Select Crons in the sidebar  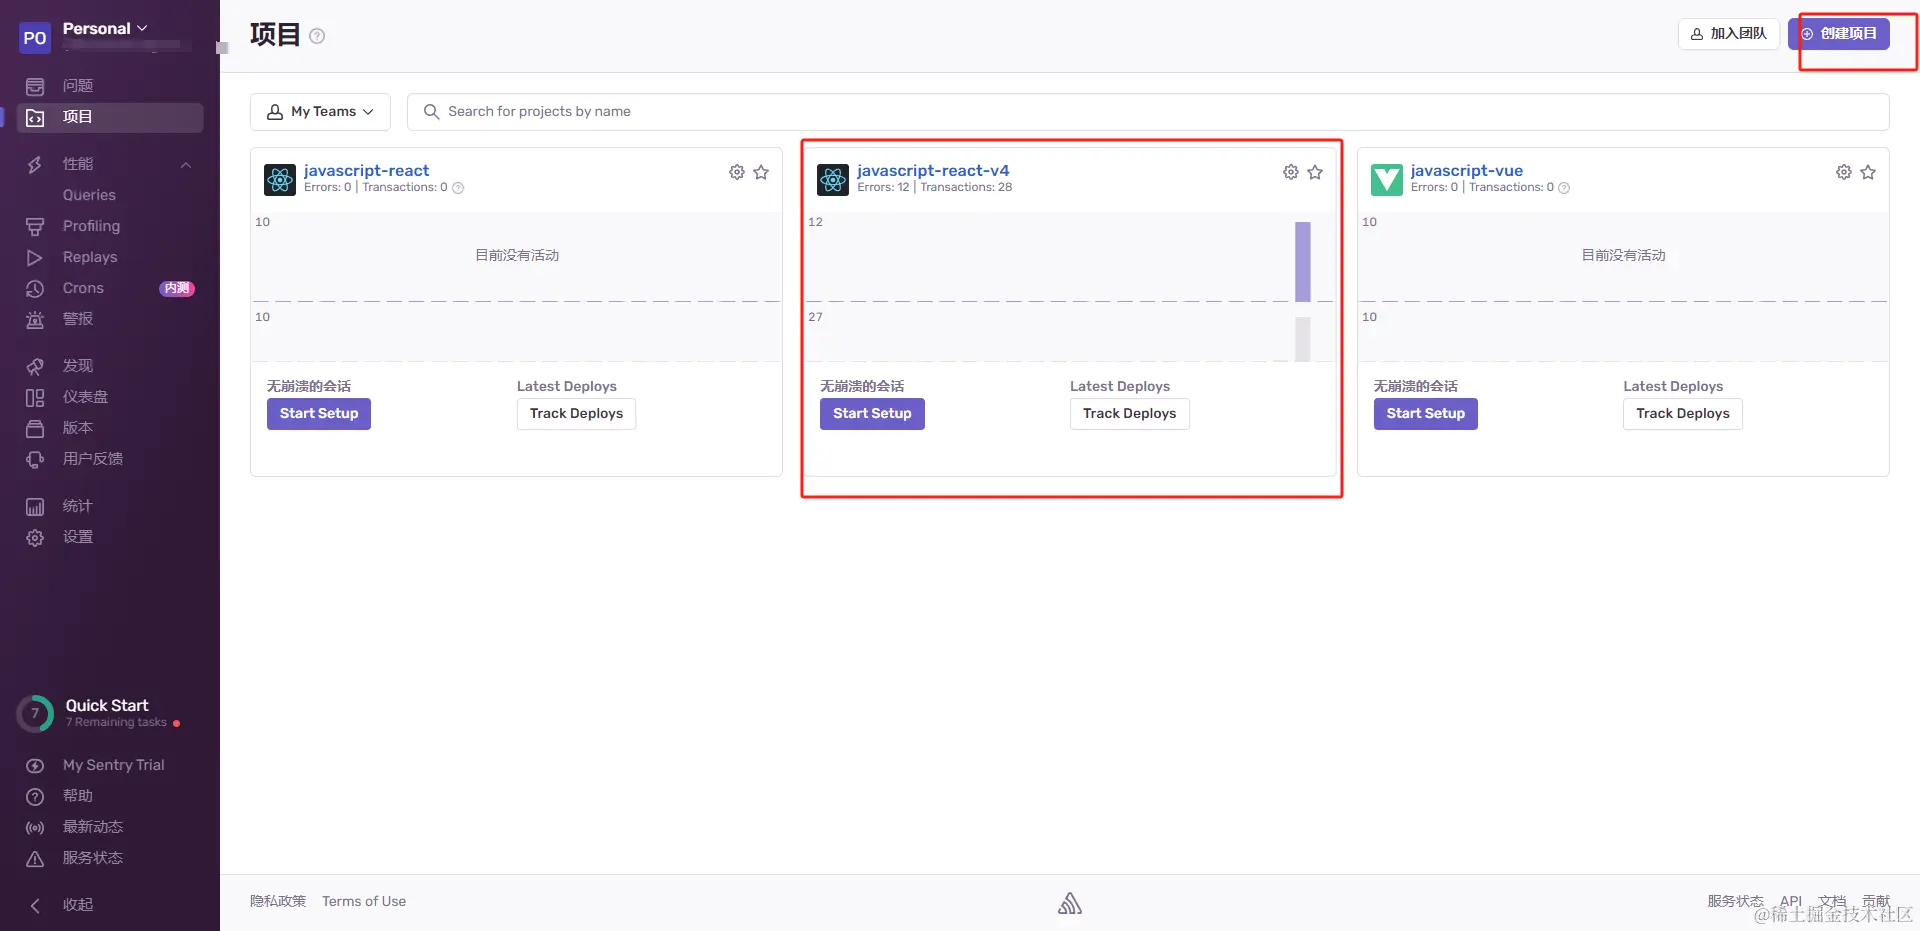(83, 288)
